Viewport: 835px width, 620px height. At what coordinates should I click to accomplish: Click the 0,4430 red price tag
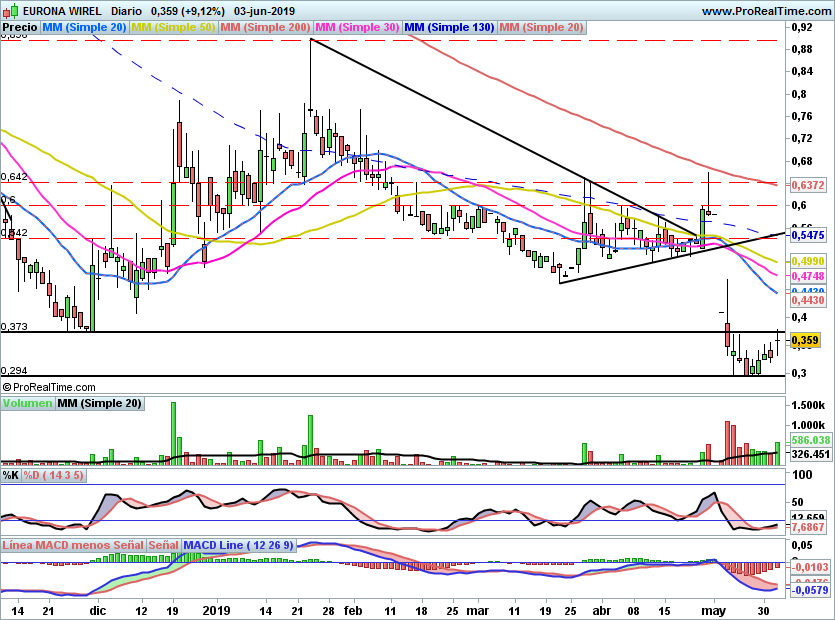808,300
